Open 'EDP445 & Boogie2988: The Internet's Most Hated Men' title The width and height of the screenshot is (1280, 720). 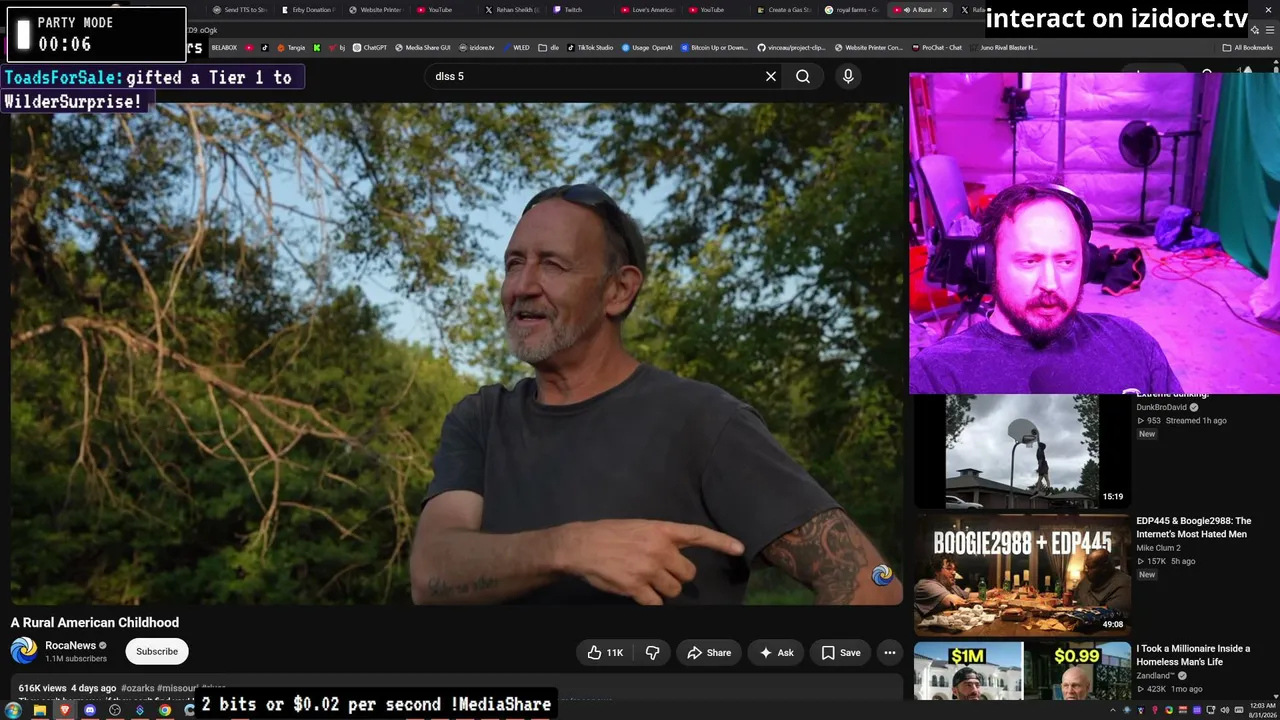pyautogui.click(x=1193, y=527)
